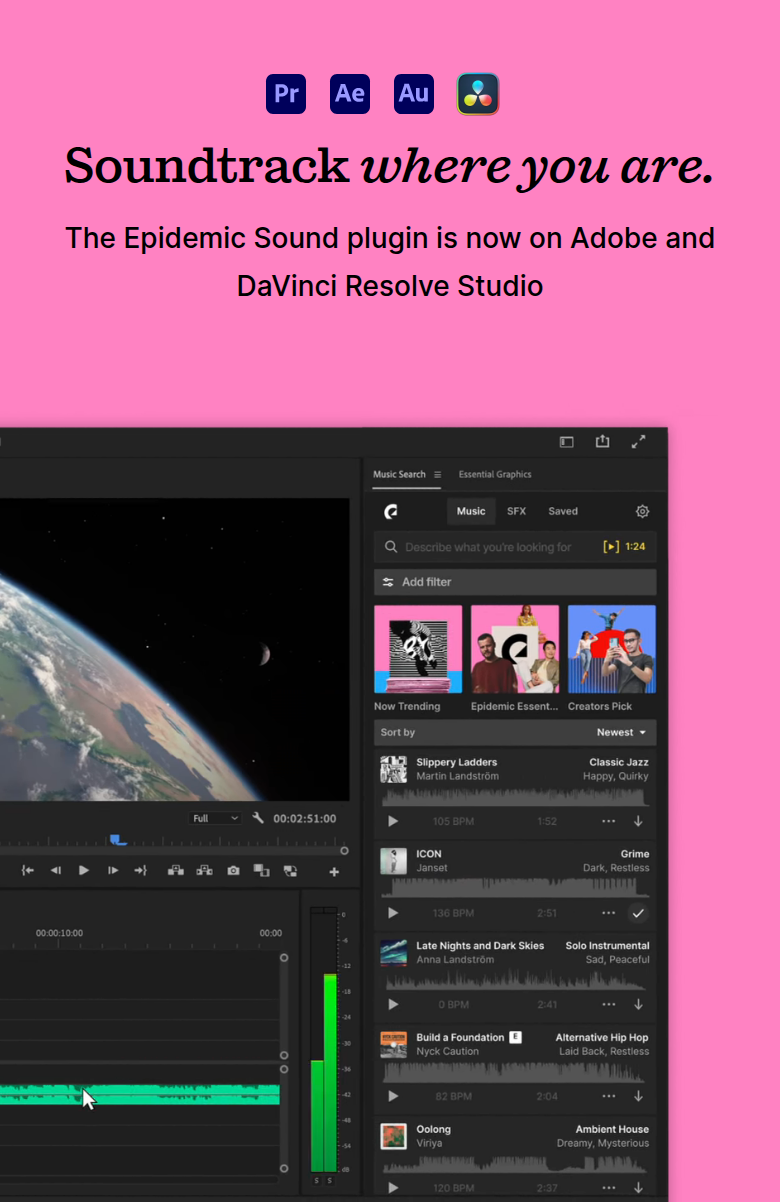This screenshot has height=1202, width=780.
Task: Click the Lift button in monitor
Action: click(x=176, y=871)
